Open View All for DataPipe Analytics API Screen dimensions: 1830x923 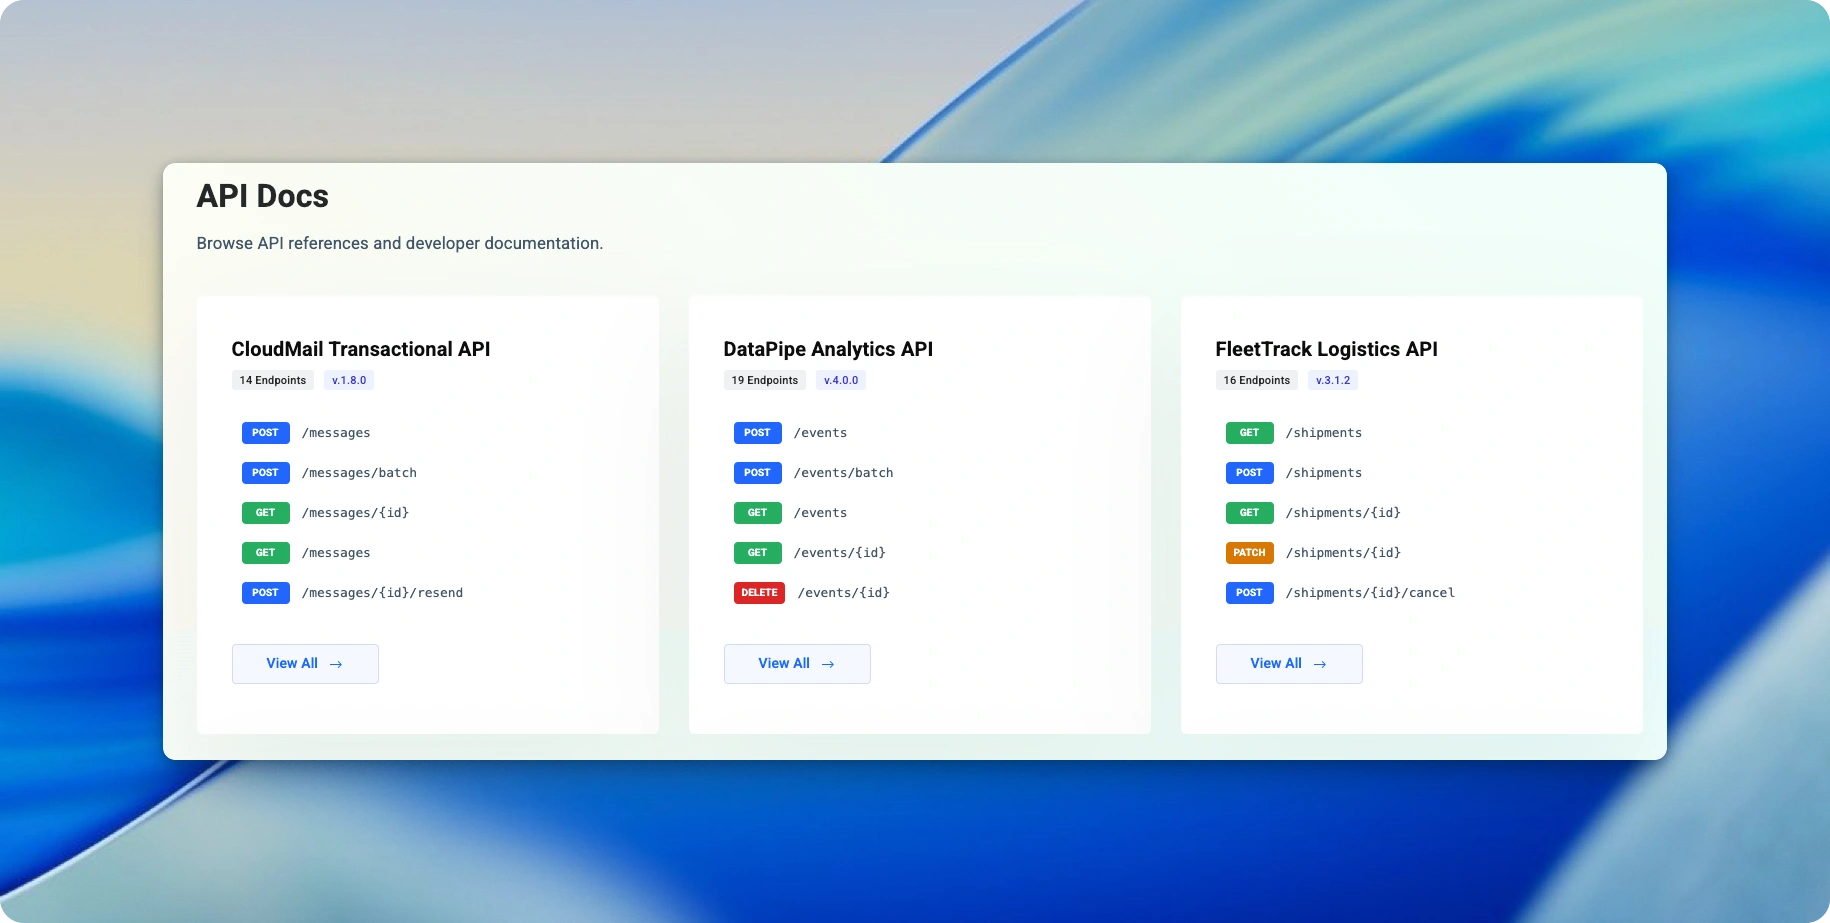pyautogui.click(x=797, y=664)
